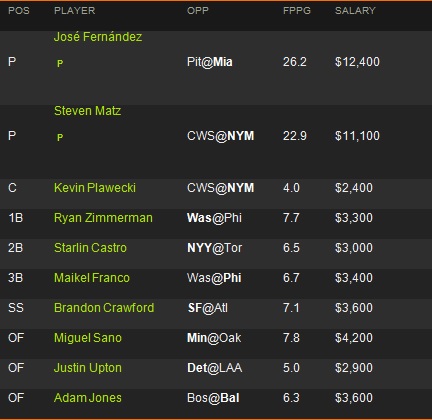This screenshot has height=420, width=432.
Task: Open Steven Matz player profile
Action: pos(87,111)
